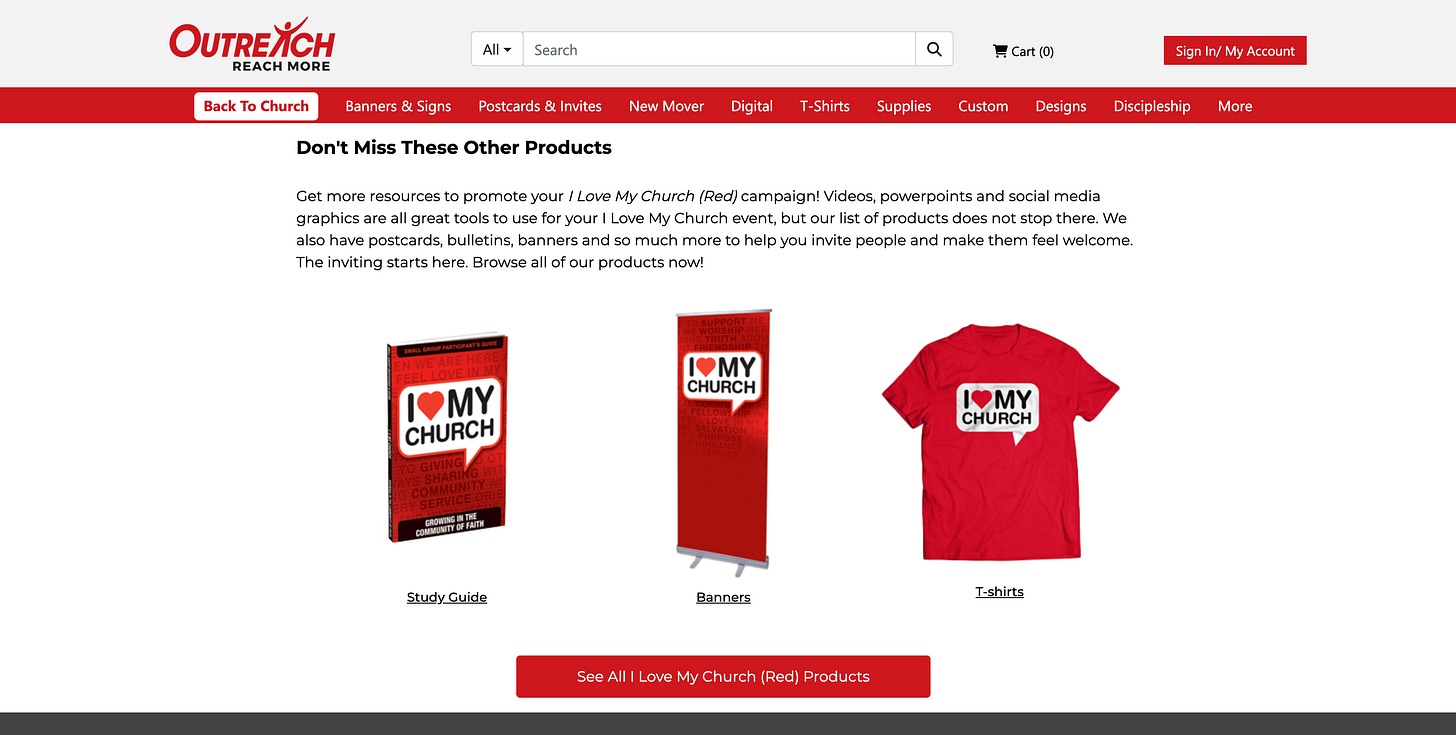The height and width of the screenshot is (735, 1456).
Task: Open the T-Shirts nav menu
Action: [825, 106]
